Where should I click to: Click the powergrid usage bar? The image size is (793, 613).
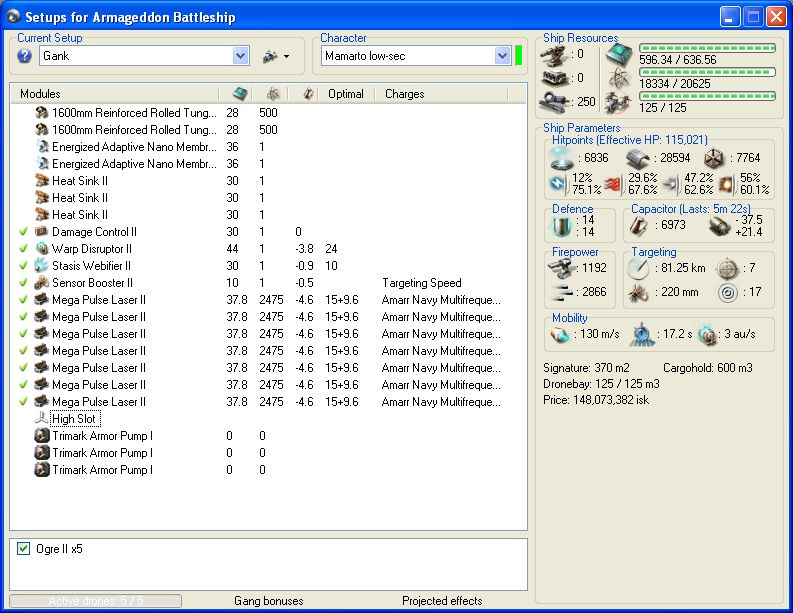pyautogui.click(x=707, y=72)
